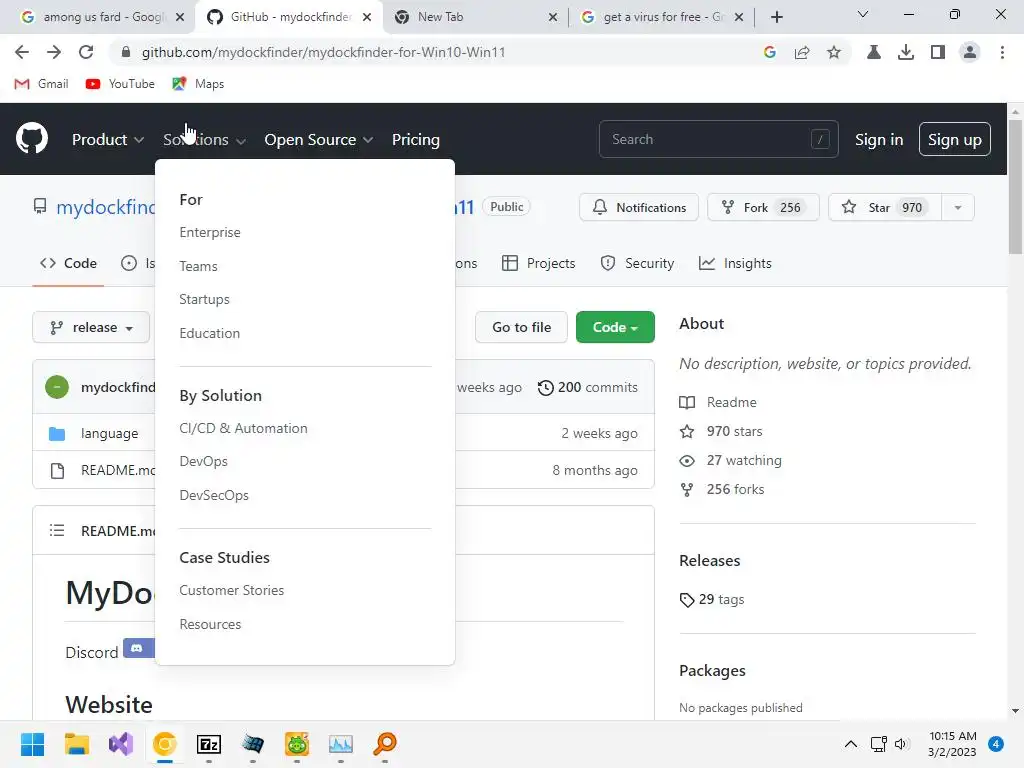Bookmark this page with star icon
The image size is (1024, 768).
[x=834, y=52]
